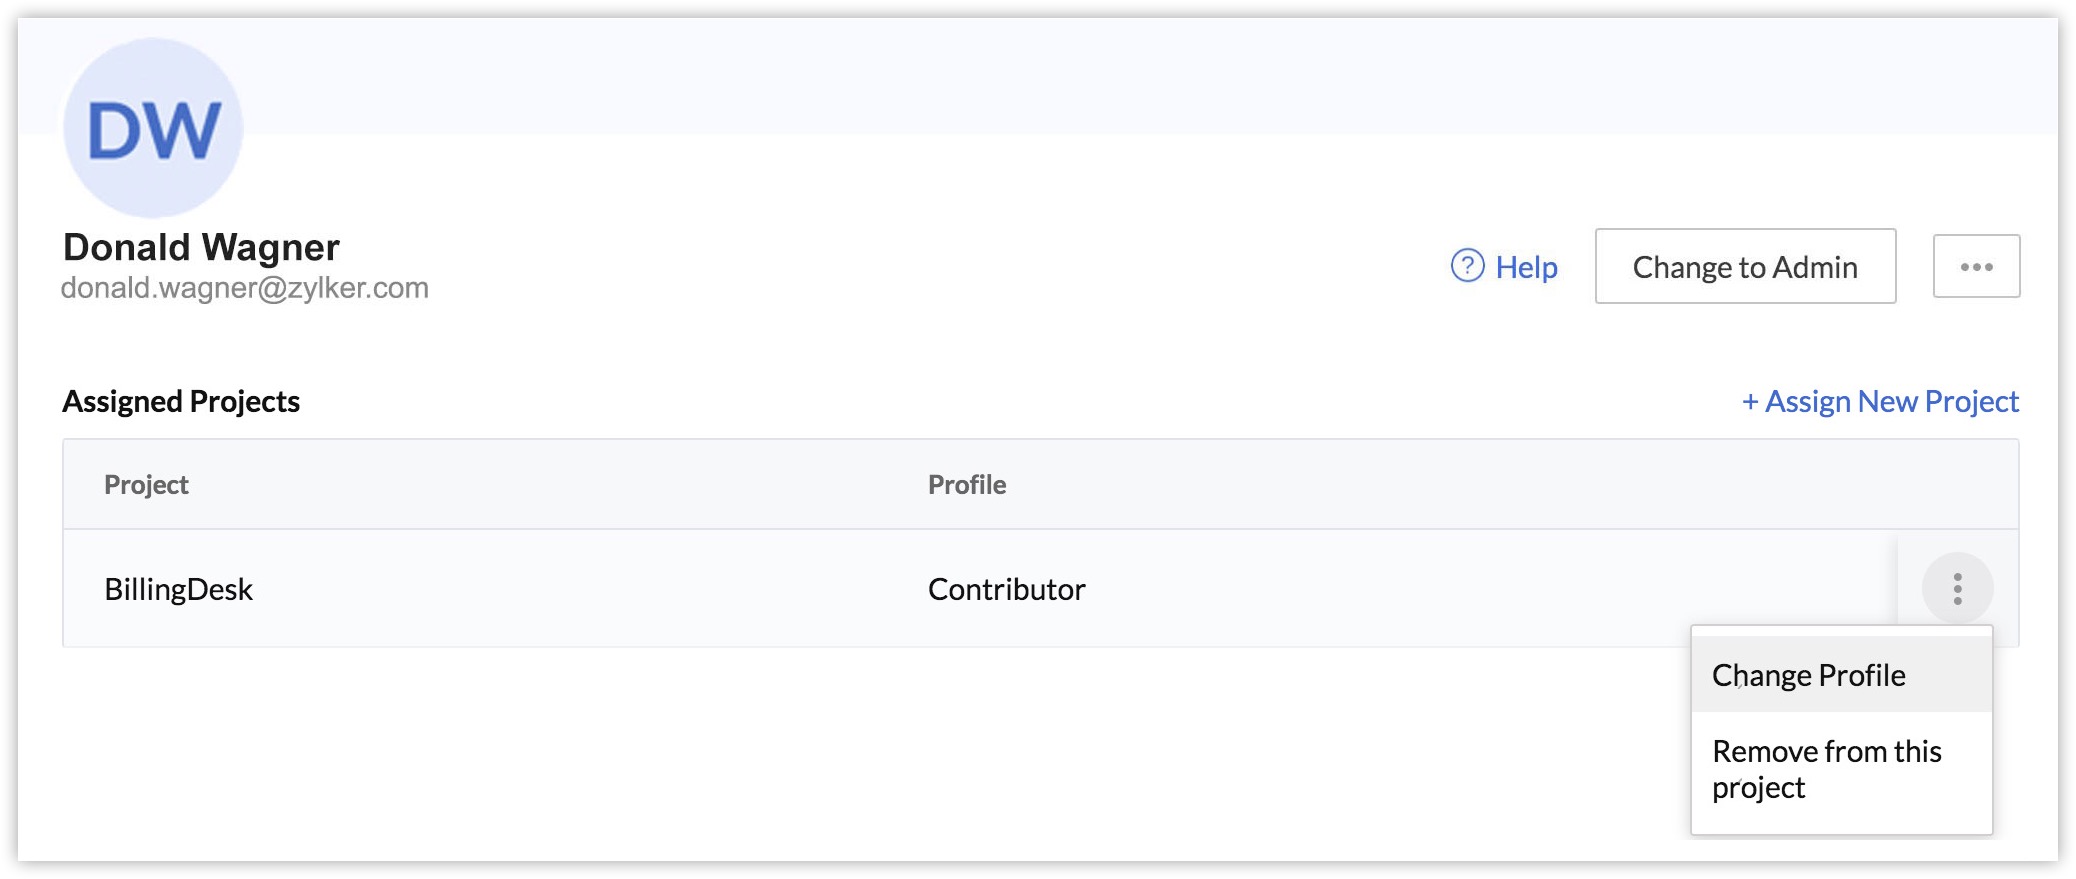
Task: Click the Contributor profile cell
Action: [x=1006, y=590]
